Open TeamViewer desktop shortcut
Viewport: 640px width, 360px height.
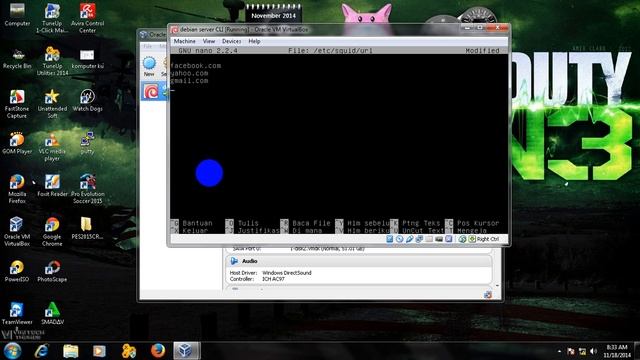pos(17,313)
